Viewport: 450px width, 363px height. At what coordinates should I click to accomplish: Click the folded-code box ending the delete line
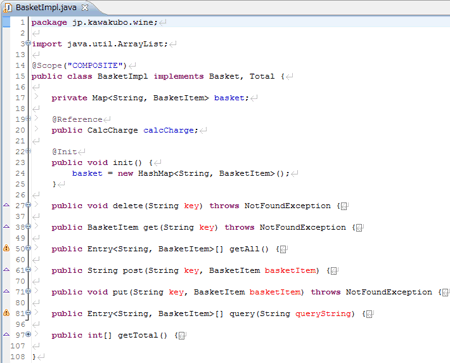tap(344, 206)
